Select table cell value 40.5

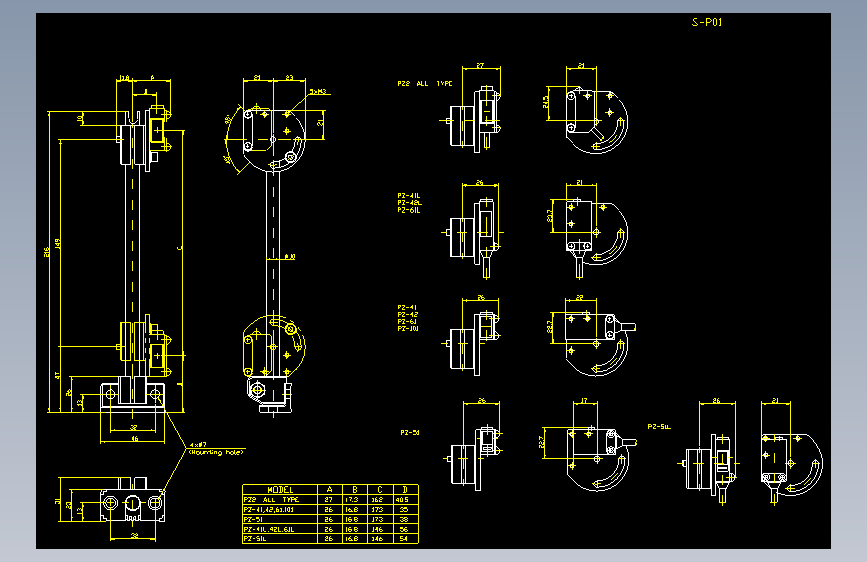(403, 499)
